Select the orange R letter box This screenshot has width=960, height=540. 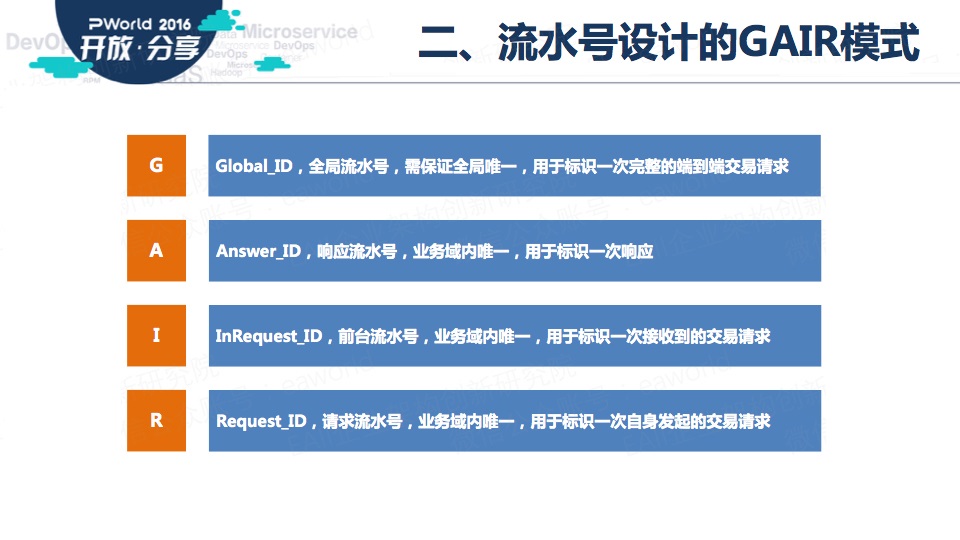click(x=156, y=421)
